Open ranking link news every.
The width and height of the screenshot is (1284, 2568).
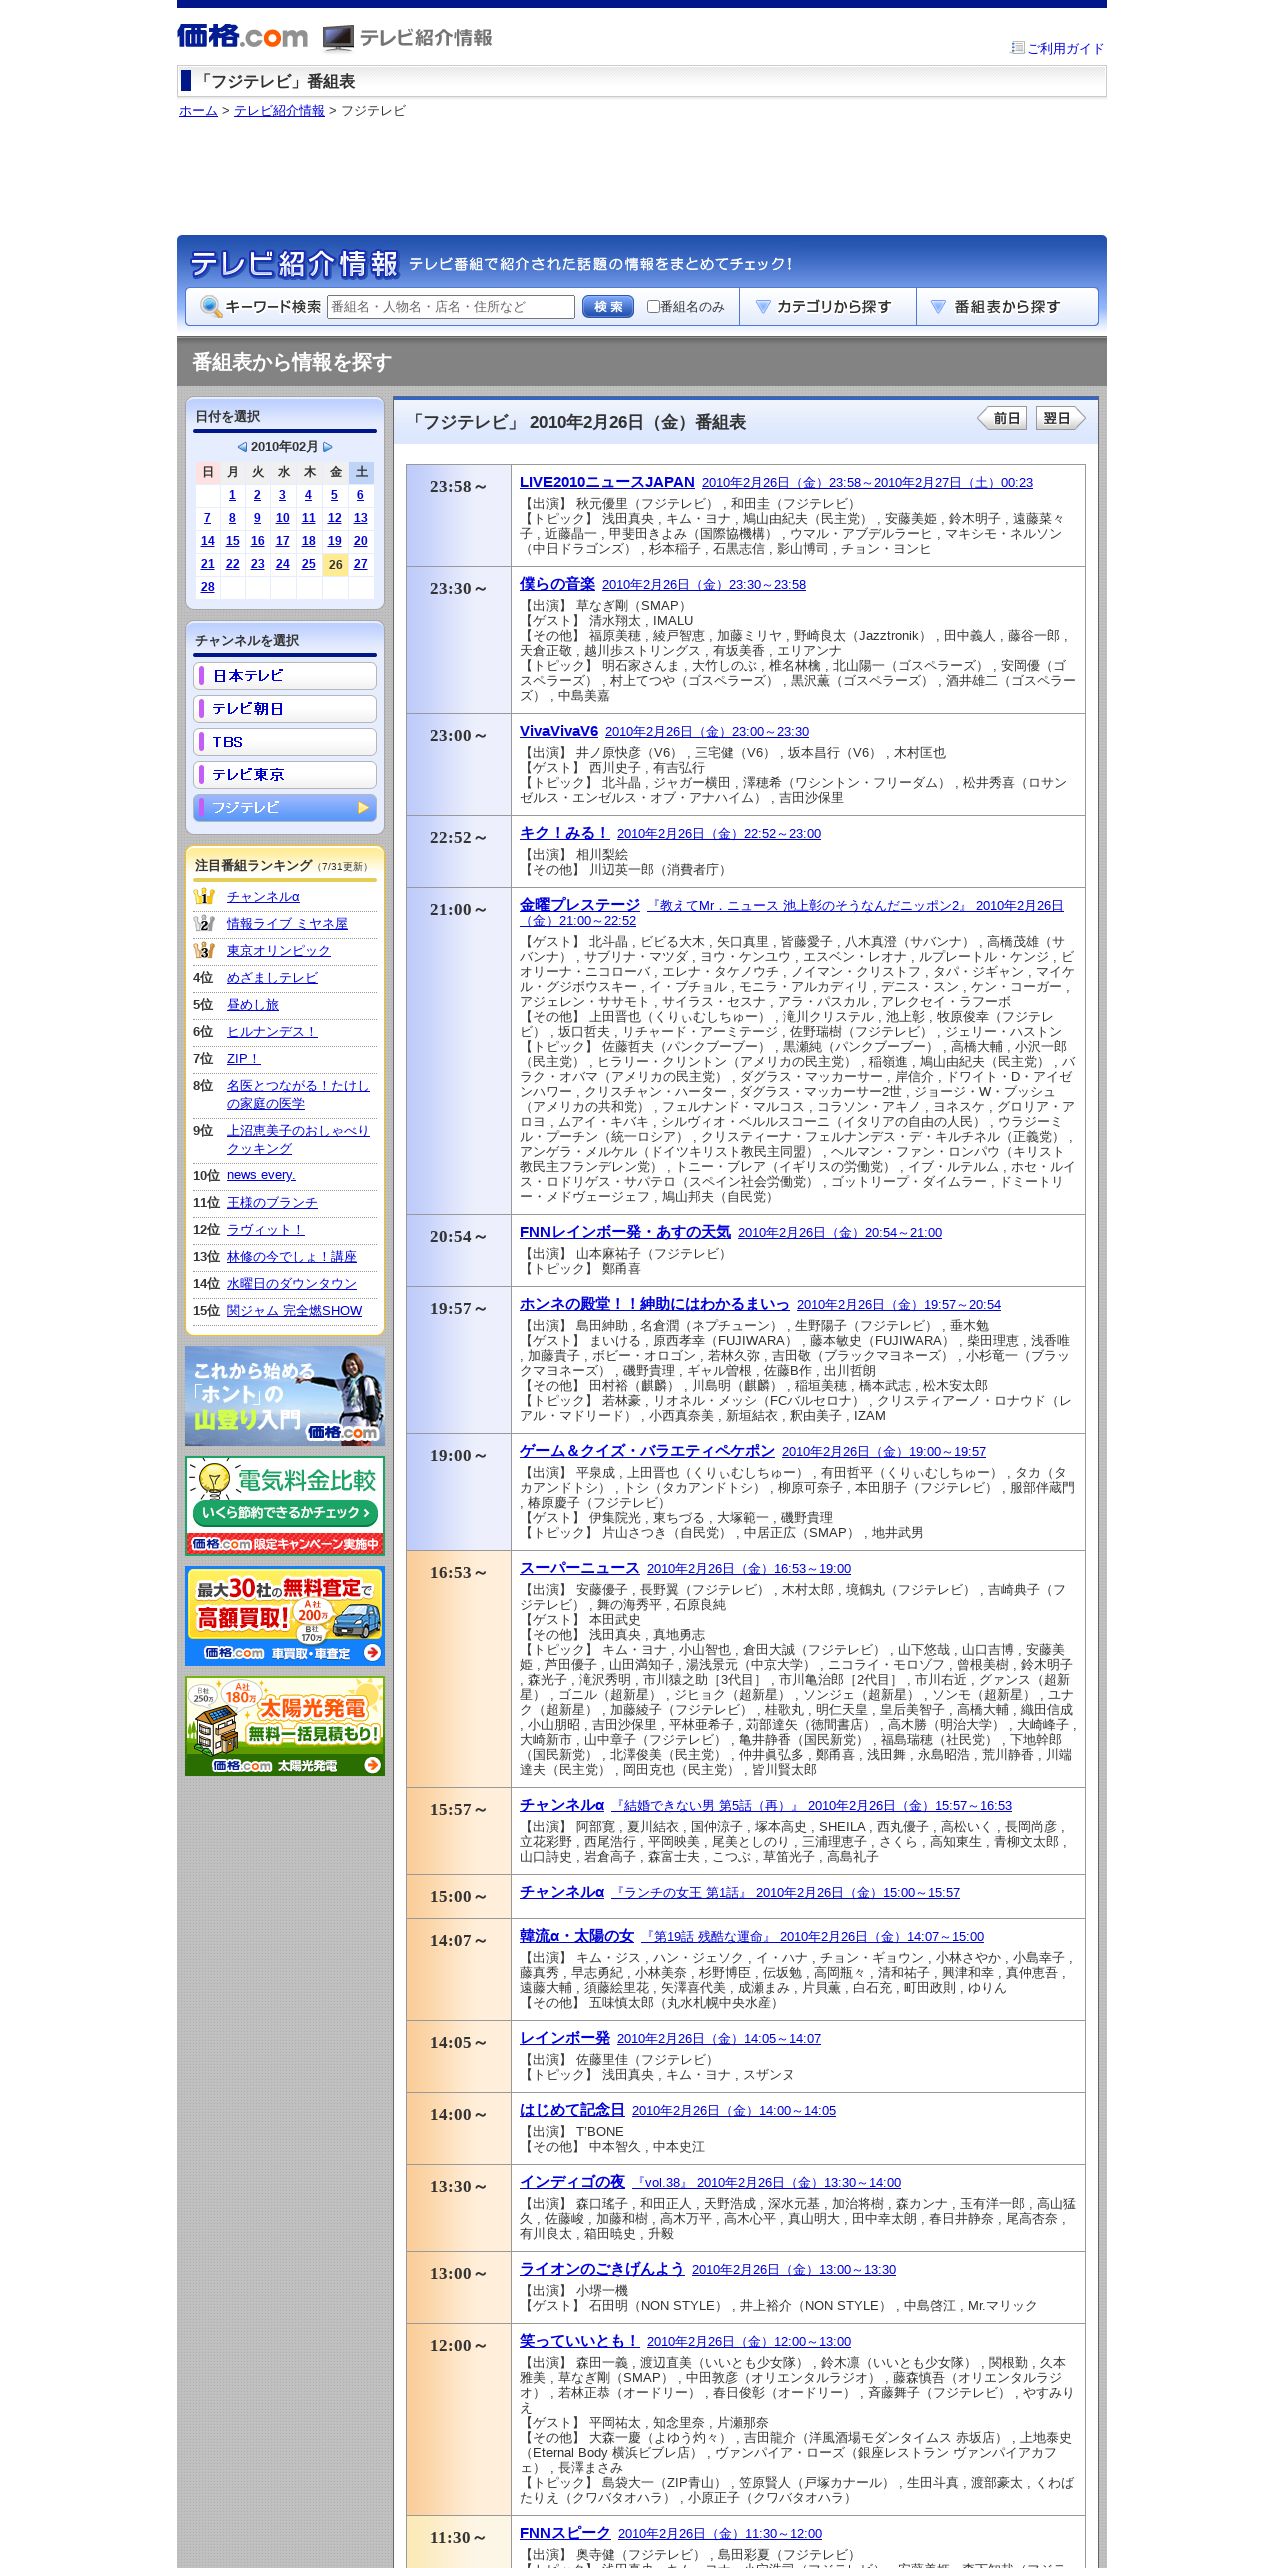coord(261,1175)
